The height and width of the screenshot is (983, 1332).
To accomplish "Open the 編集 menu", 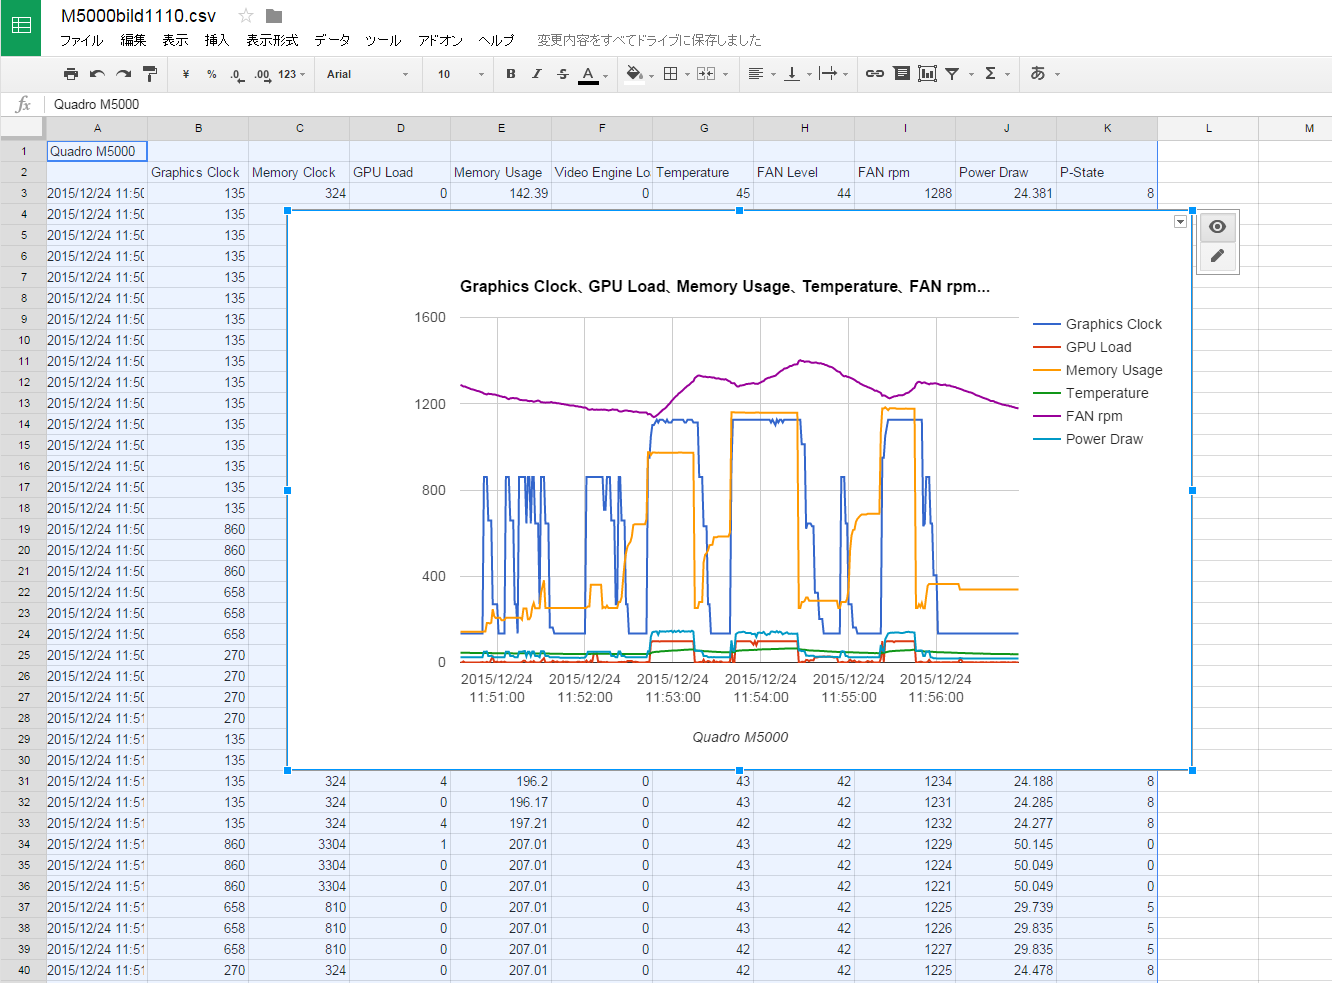I will click(133, 41).
